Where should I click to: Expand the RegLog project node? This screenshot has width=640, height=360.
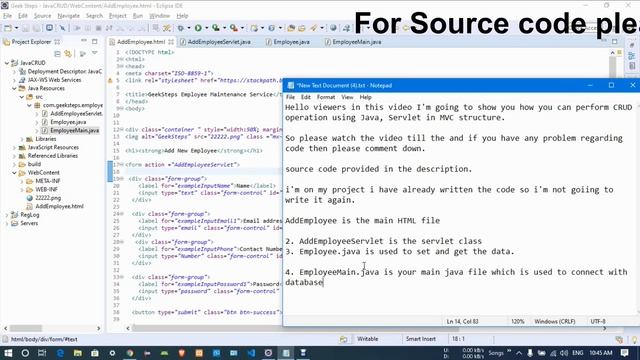[7, 215]
